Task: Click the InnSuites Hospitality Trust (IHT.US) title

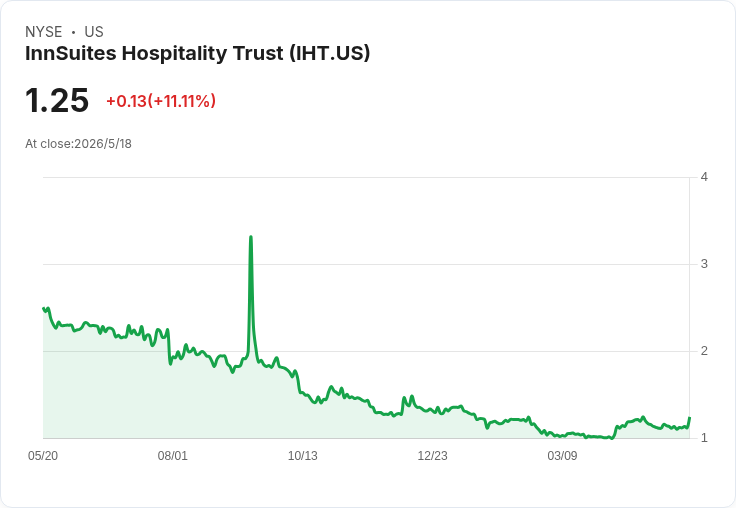Action: (198, 54)
